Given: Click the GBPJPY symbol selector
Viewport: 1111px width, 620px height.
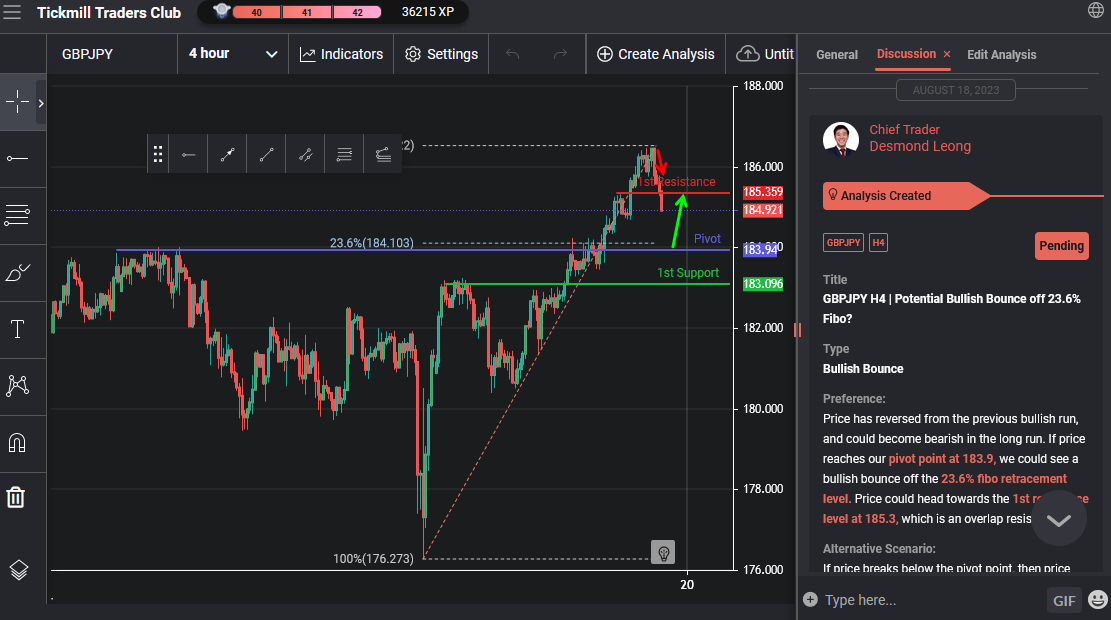Looking at the screenshot, I should click(112, 54).
